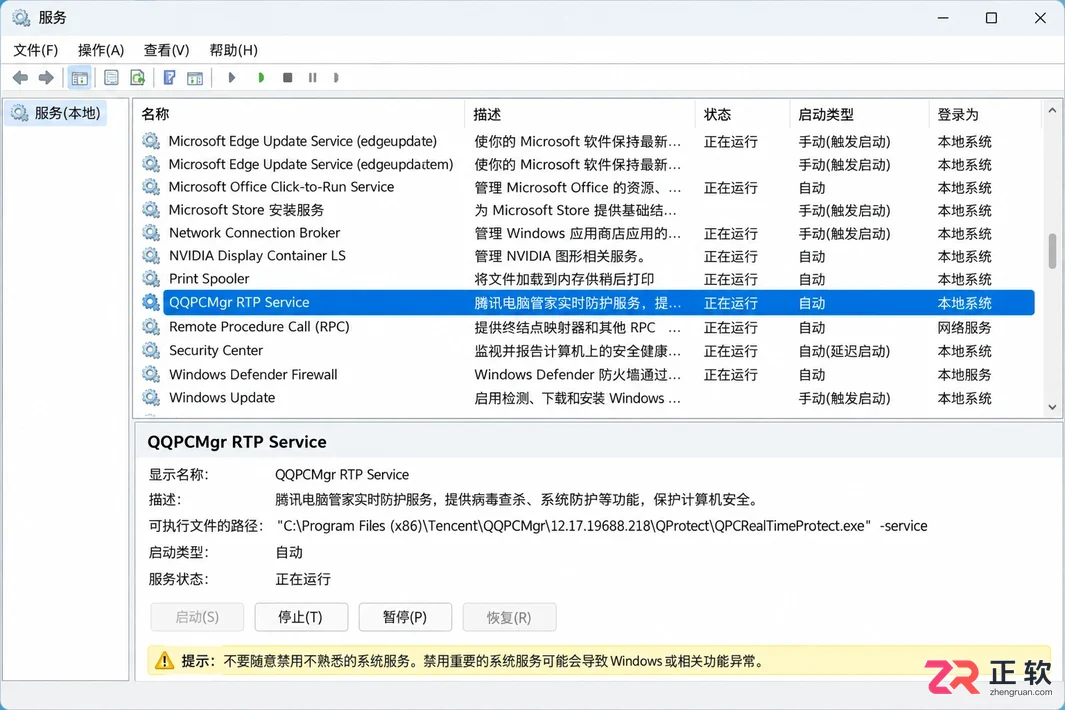Click the gear icon of Network Connection Broker
Image resolution: width=1065 pixels, height=710 pixels.
coord(151,233)
